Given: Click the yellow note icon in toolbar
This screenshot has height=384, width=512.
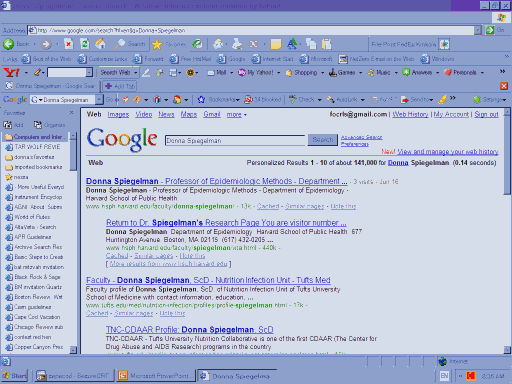Looking at the screenshot, I should 276,44.
